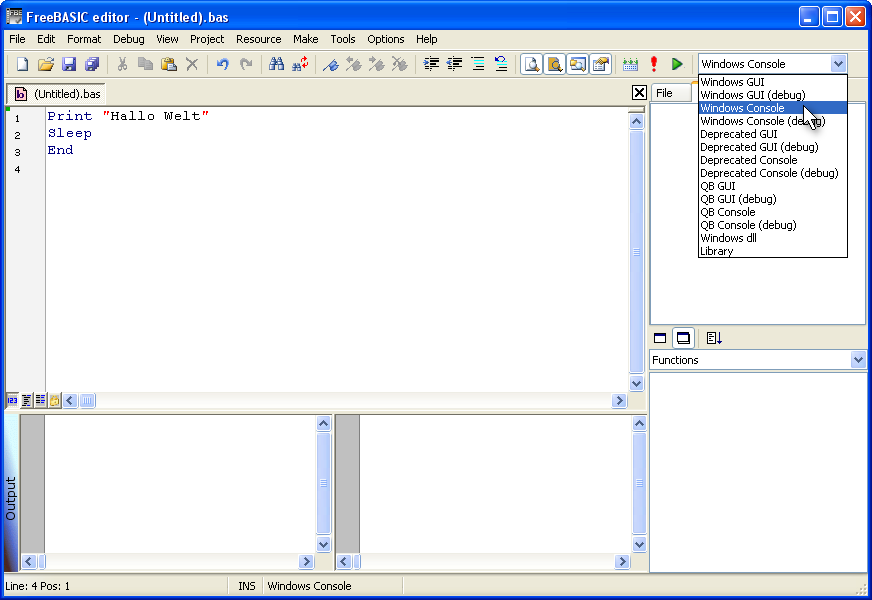Outdent the selected lines

coord(454,64)
